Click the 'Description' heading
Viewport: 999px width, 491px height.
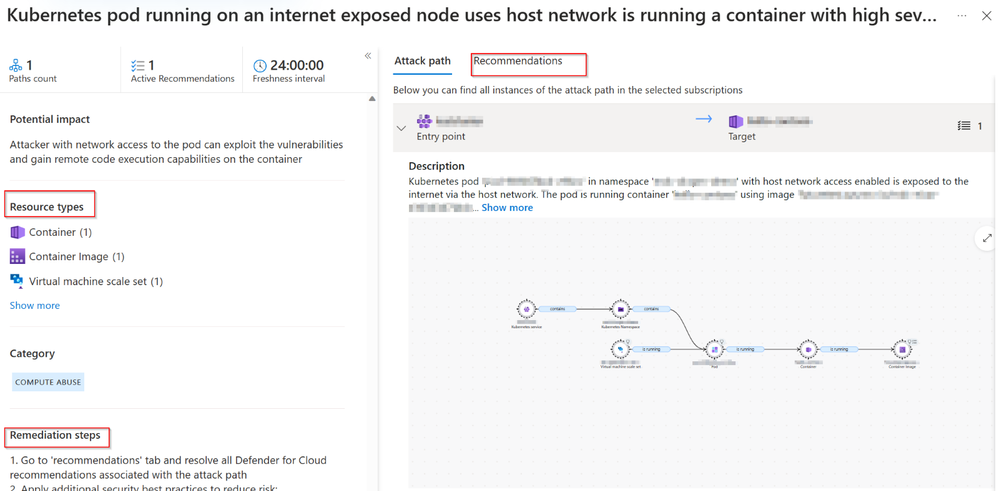coord(436,166)
